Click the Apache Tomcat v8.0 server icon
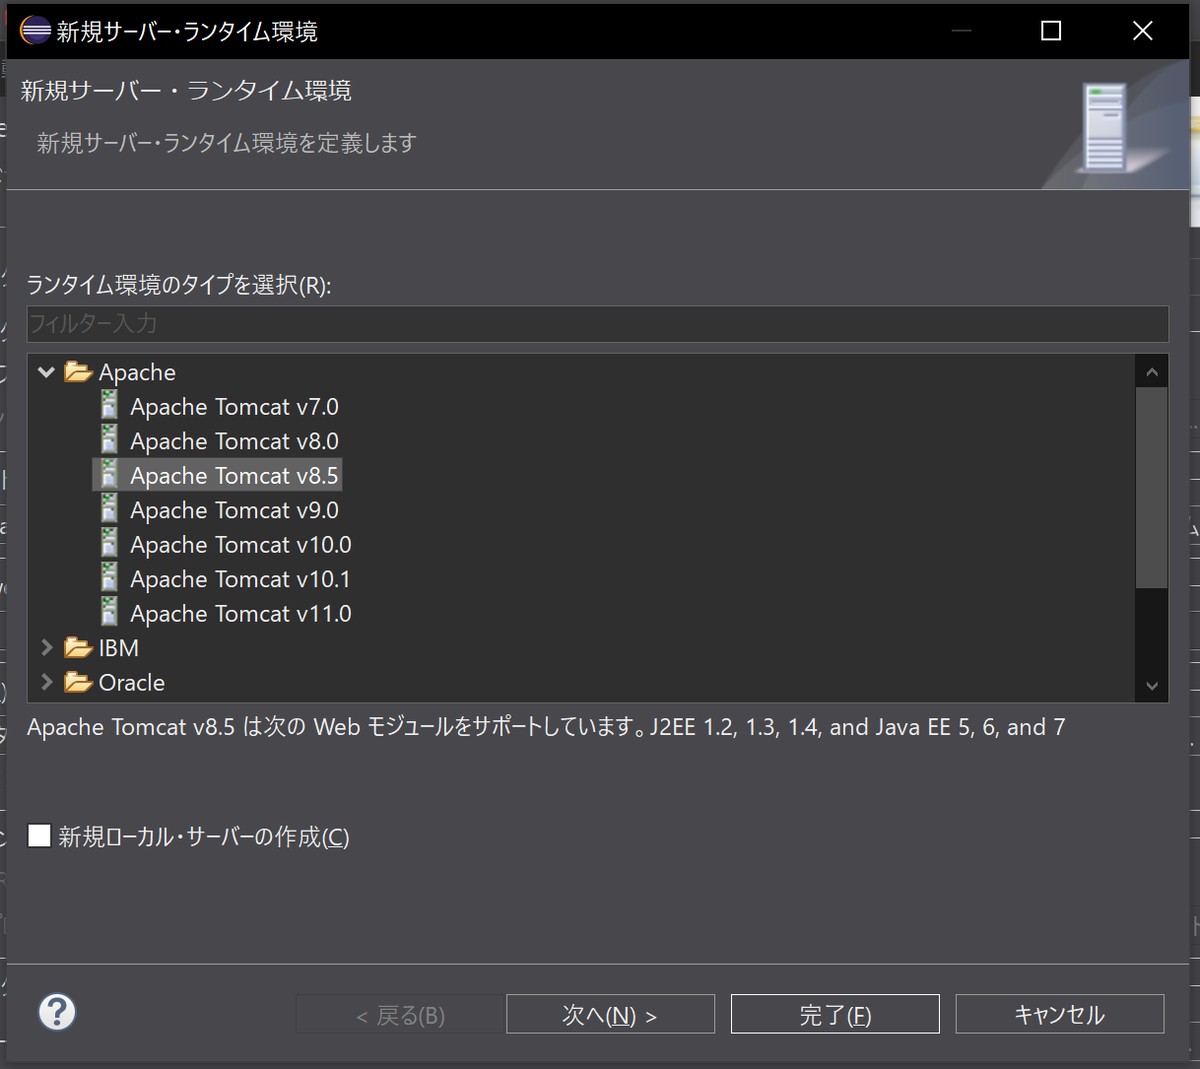Image resolution: width=1200 pixels, height=1069 pixels. tap(110, 440)
